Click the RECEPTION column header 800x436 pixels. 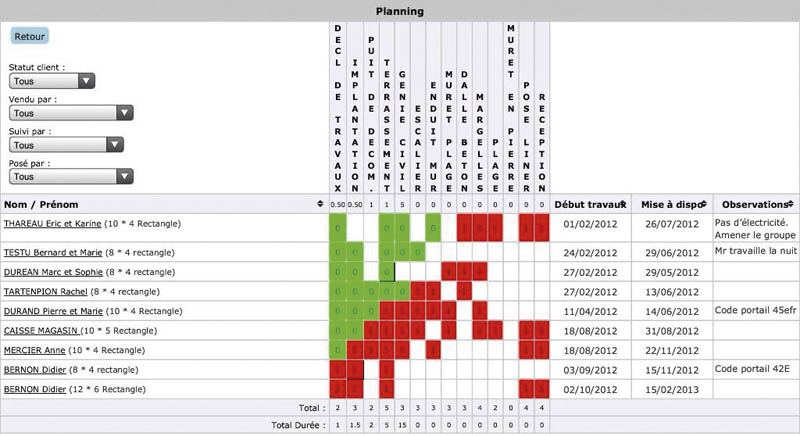[542, 140]
